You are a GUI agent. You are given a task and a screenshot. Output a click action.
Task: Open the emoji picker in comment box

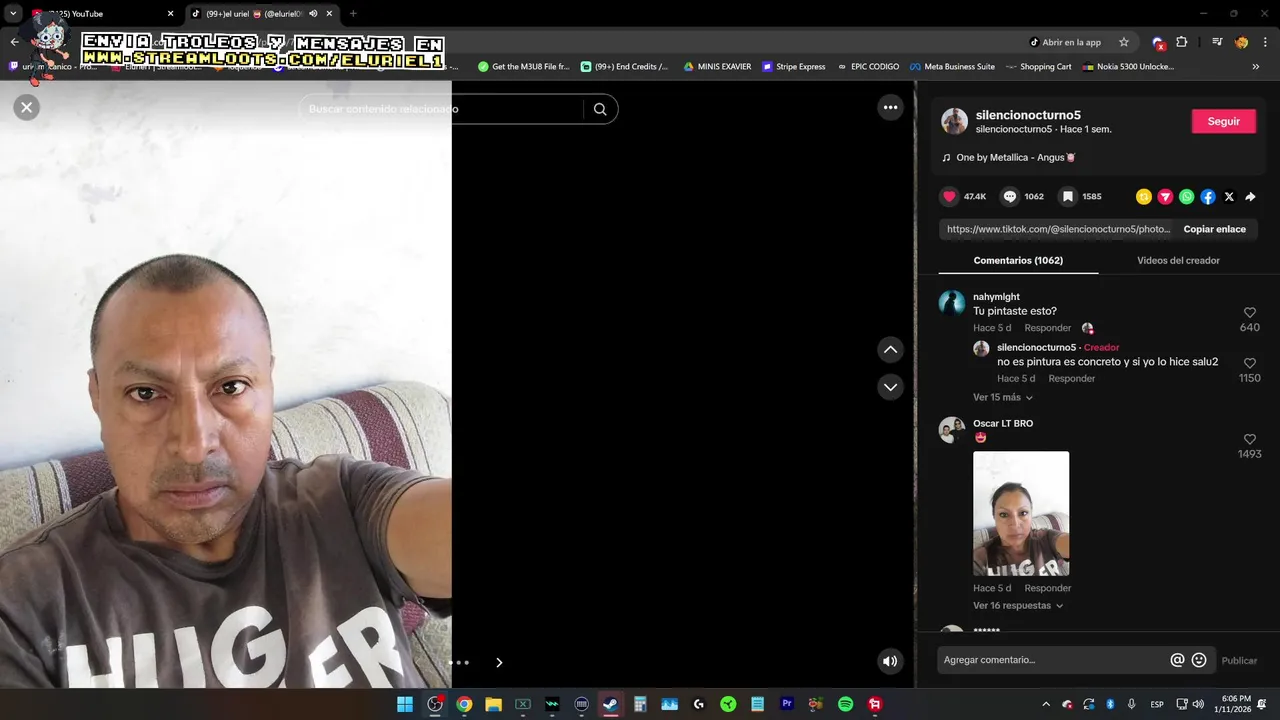(1199, 660)
